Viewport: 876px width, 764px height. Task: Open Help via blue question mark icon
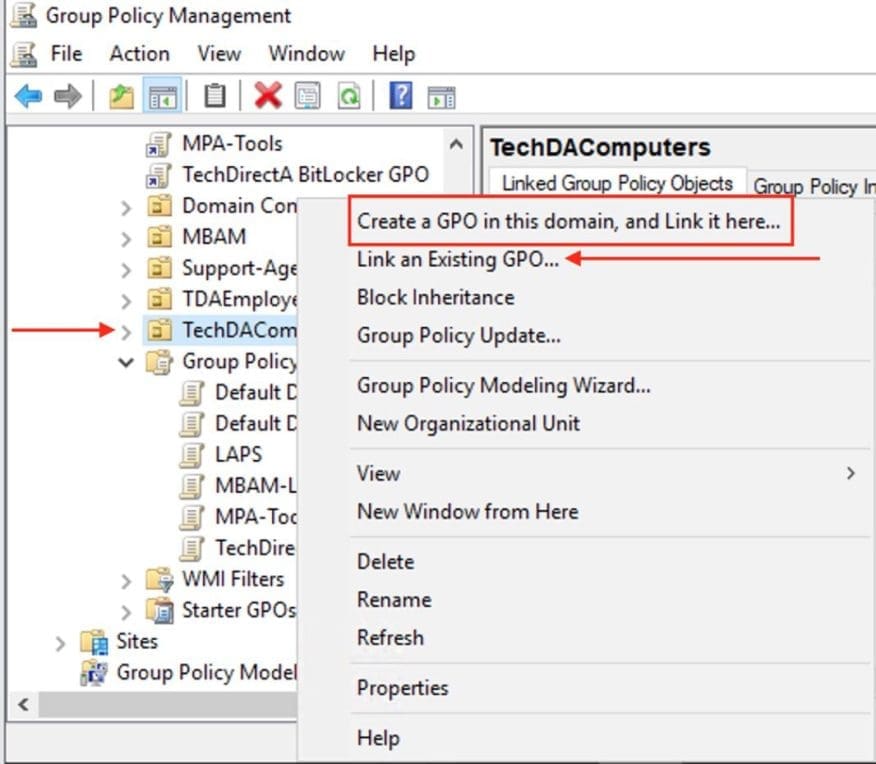click(401, 96)
